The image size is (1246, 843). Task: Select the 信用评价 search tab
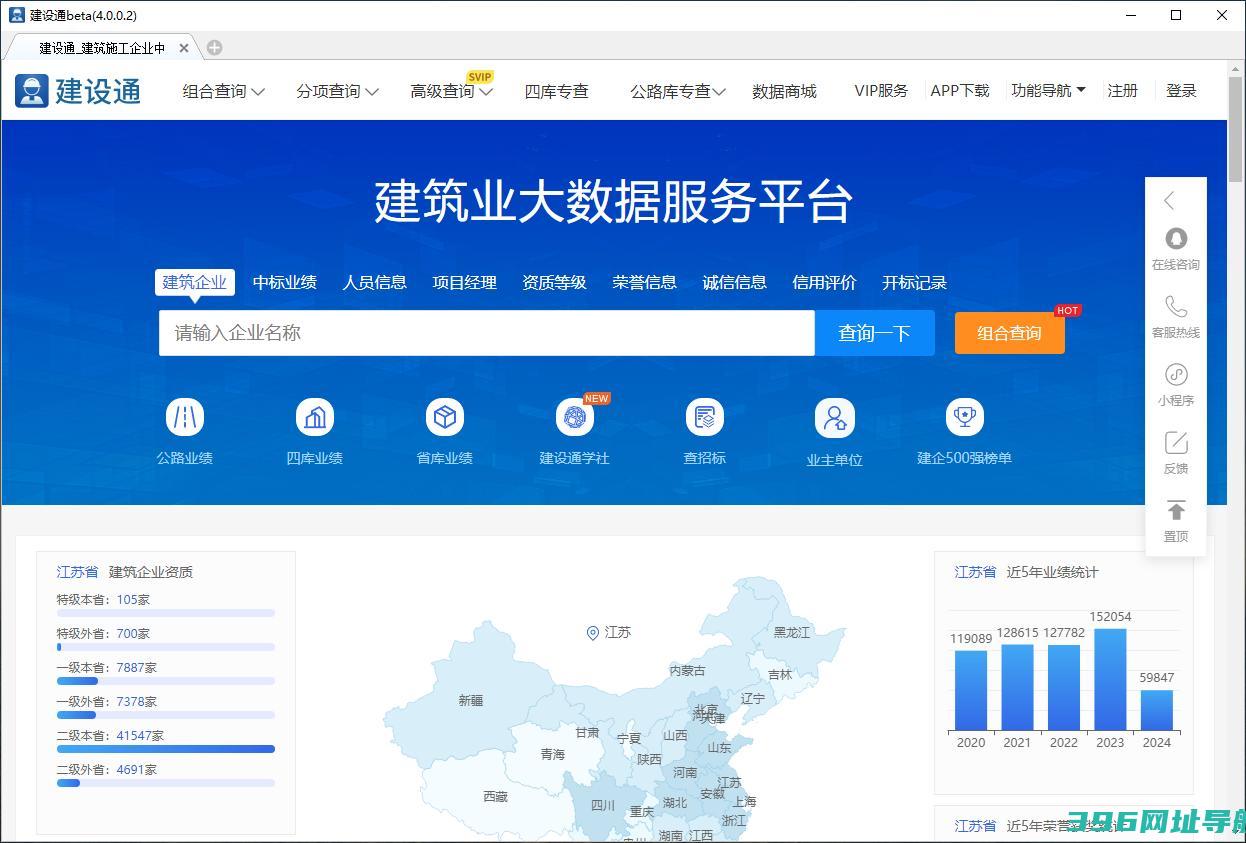pyautogui.click(x=824, y=282)
